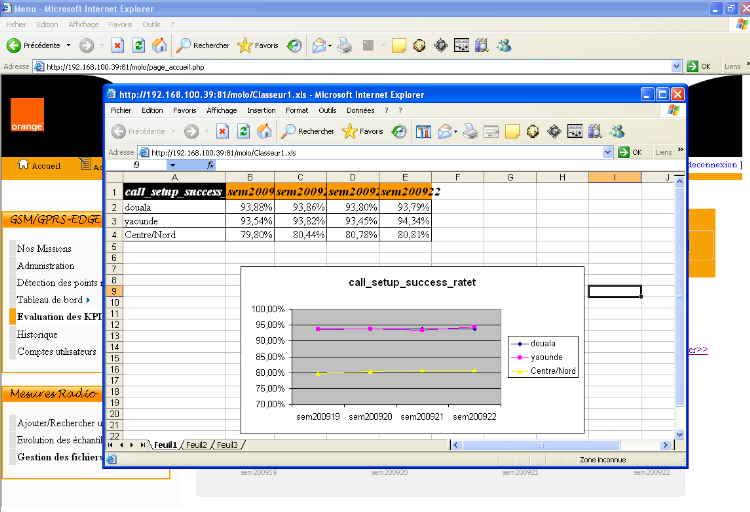Click the fx insert function icon
This screenshot has width=750, height=512.
210,164
